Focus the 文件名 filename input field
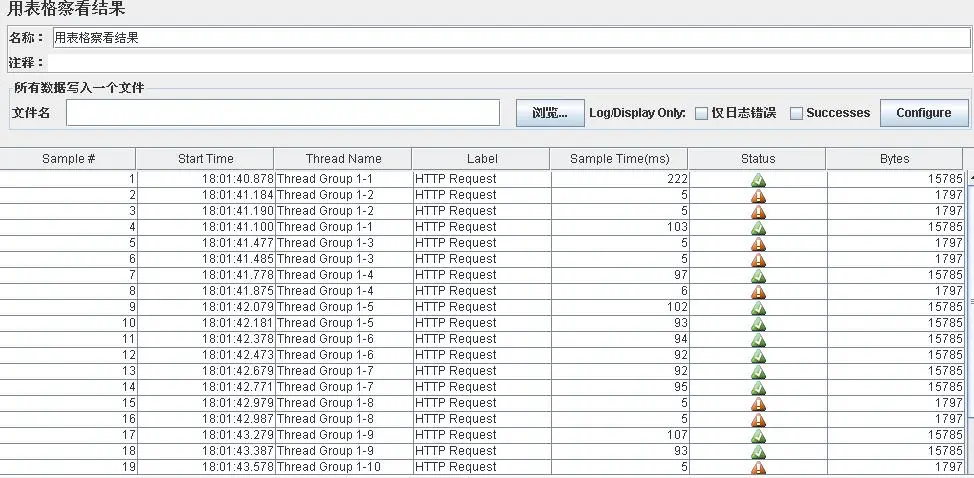This screenshot has height=478, width=974. 283,113
